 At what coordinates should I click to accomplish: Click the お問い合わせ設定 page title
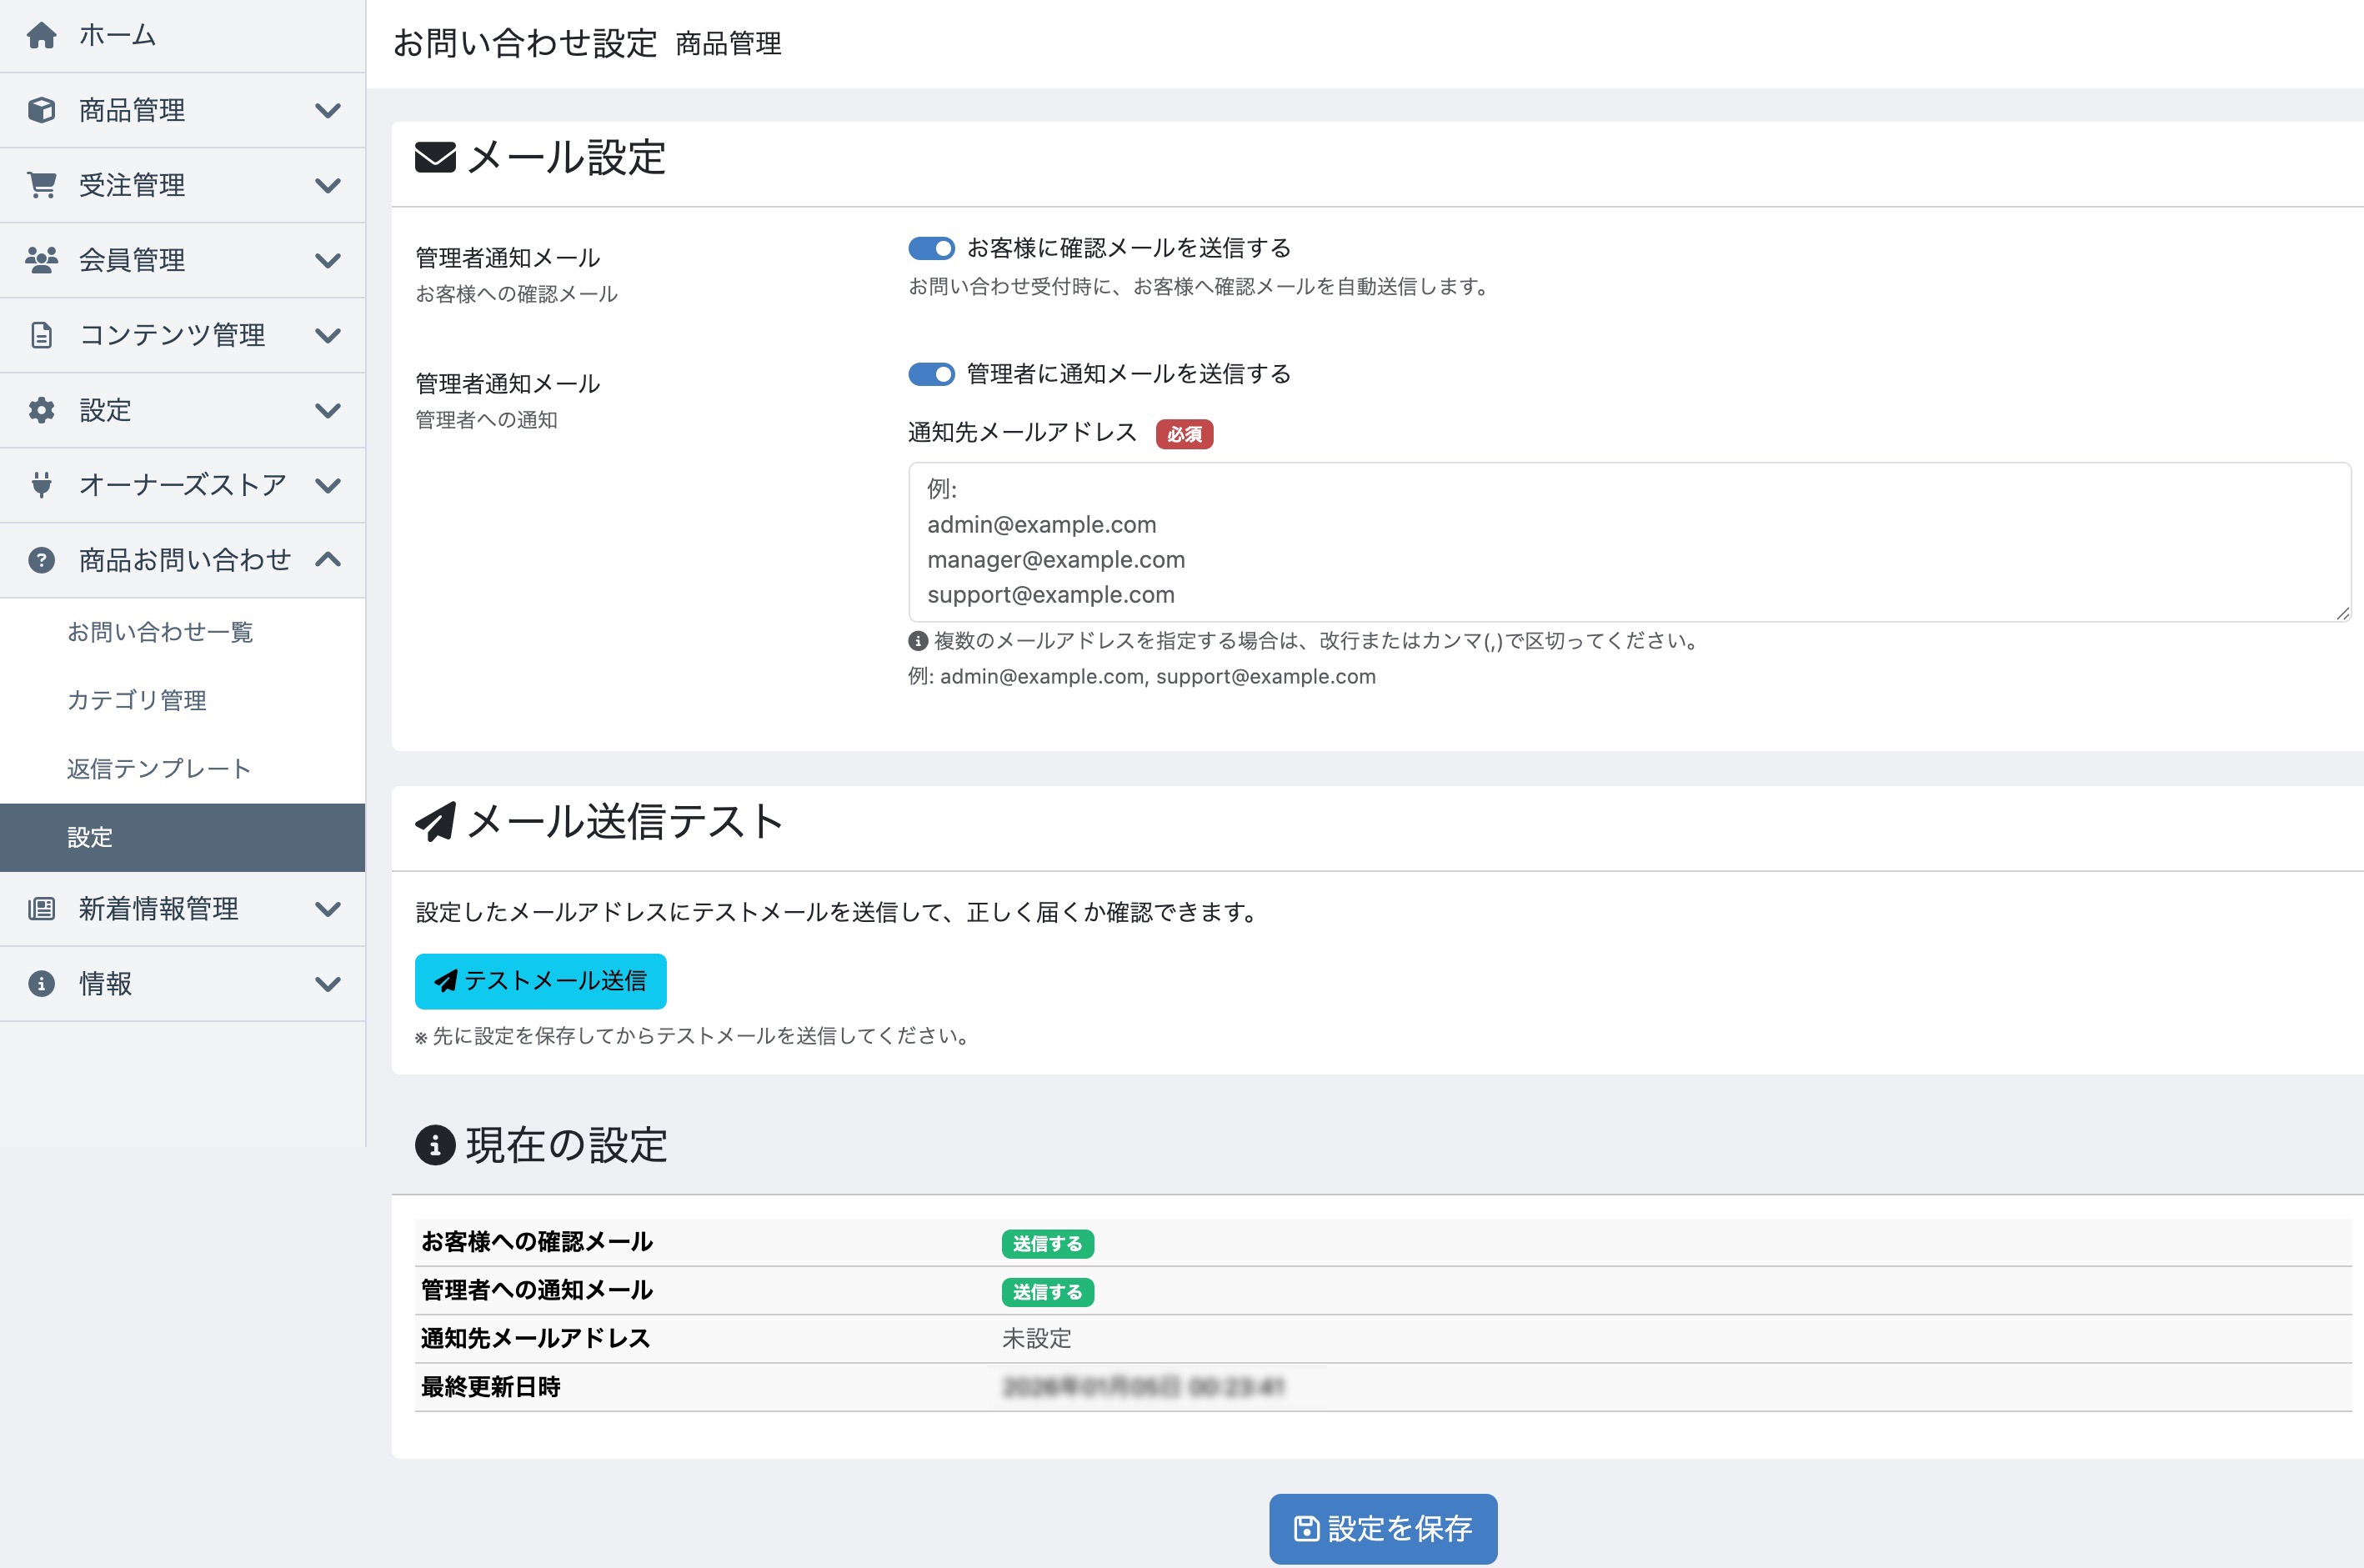tap(525, 43)
